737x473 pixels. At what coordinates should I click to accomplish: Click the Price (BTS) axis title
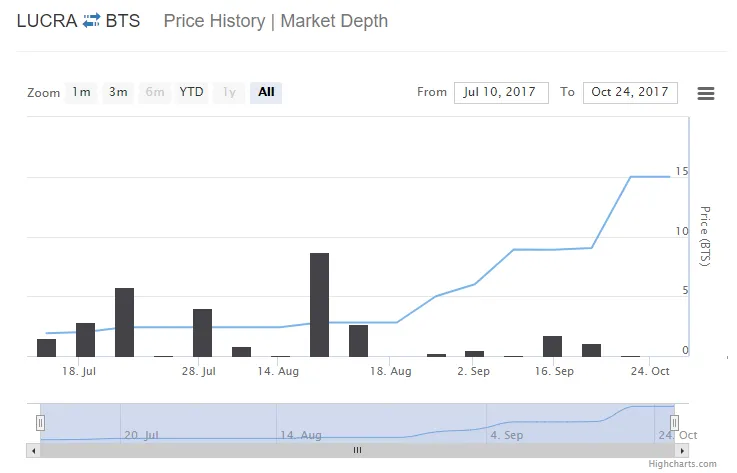(x=705, y=236)
